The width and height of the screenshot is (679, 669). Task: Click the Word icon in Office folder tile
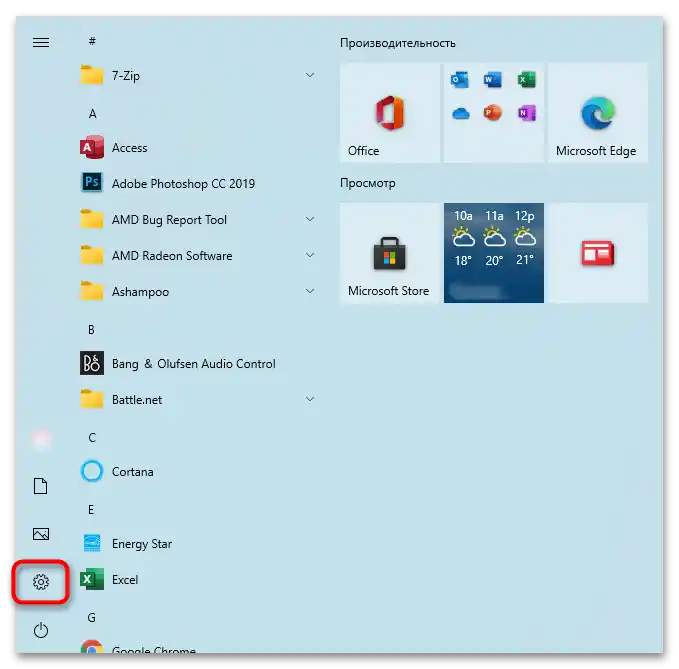[x=493, y=80]
